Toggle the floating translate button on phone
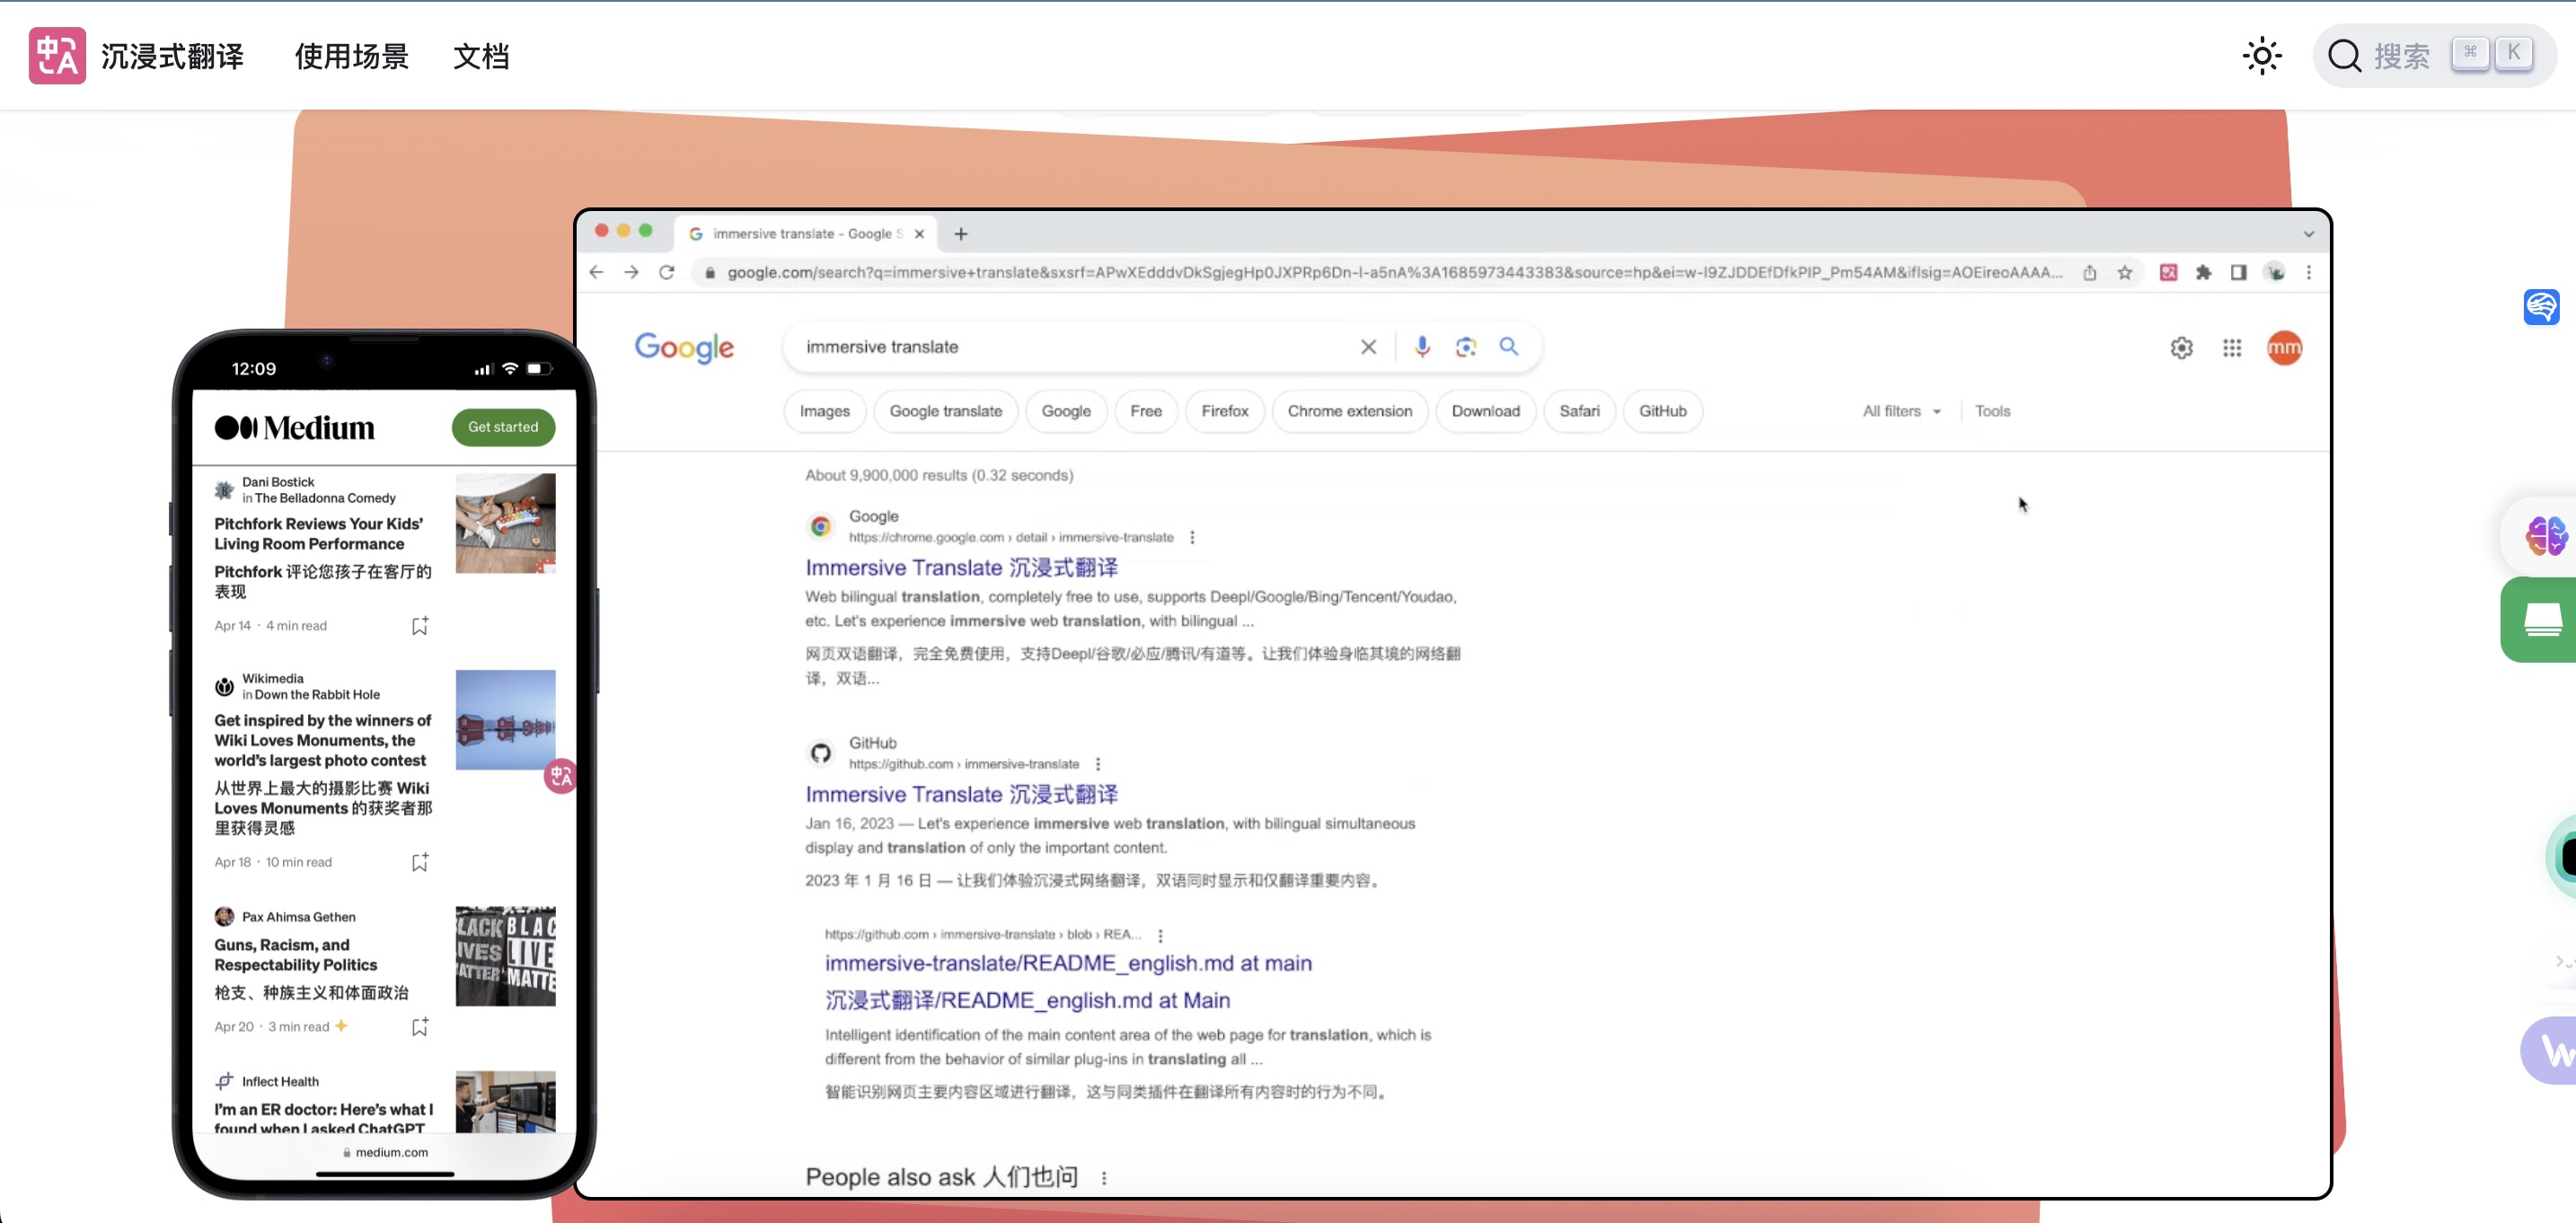This screenshot has width=2576, height=1223. pos(560,776)
